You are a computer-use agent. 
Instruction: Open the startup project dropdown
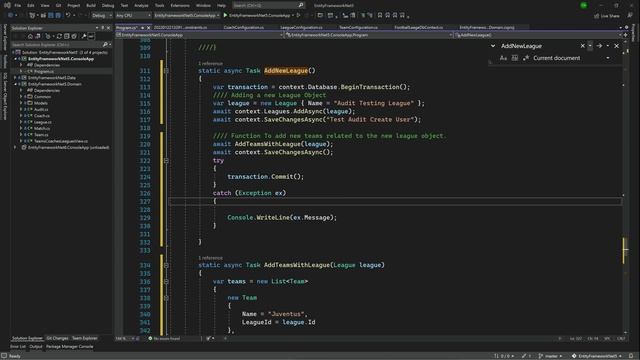[x=187, y=15]
